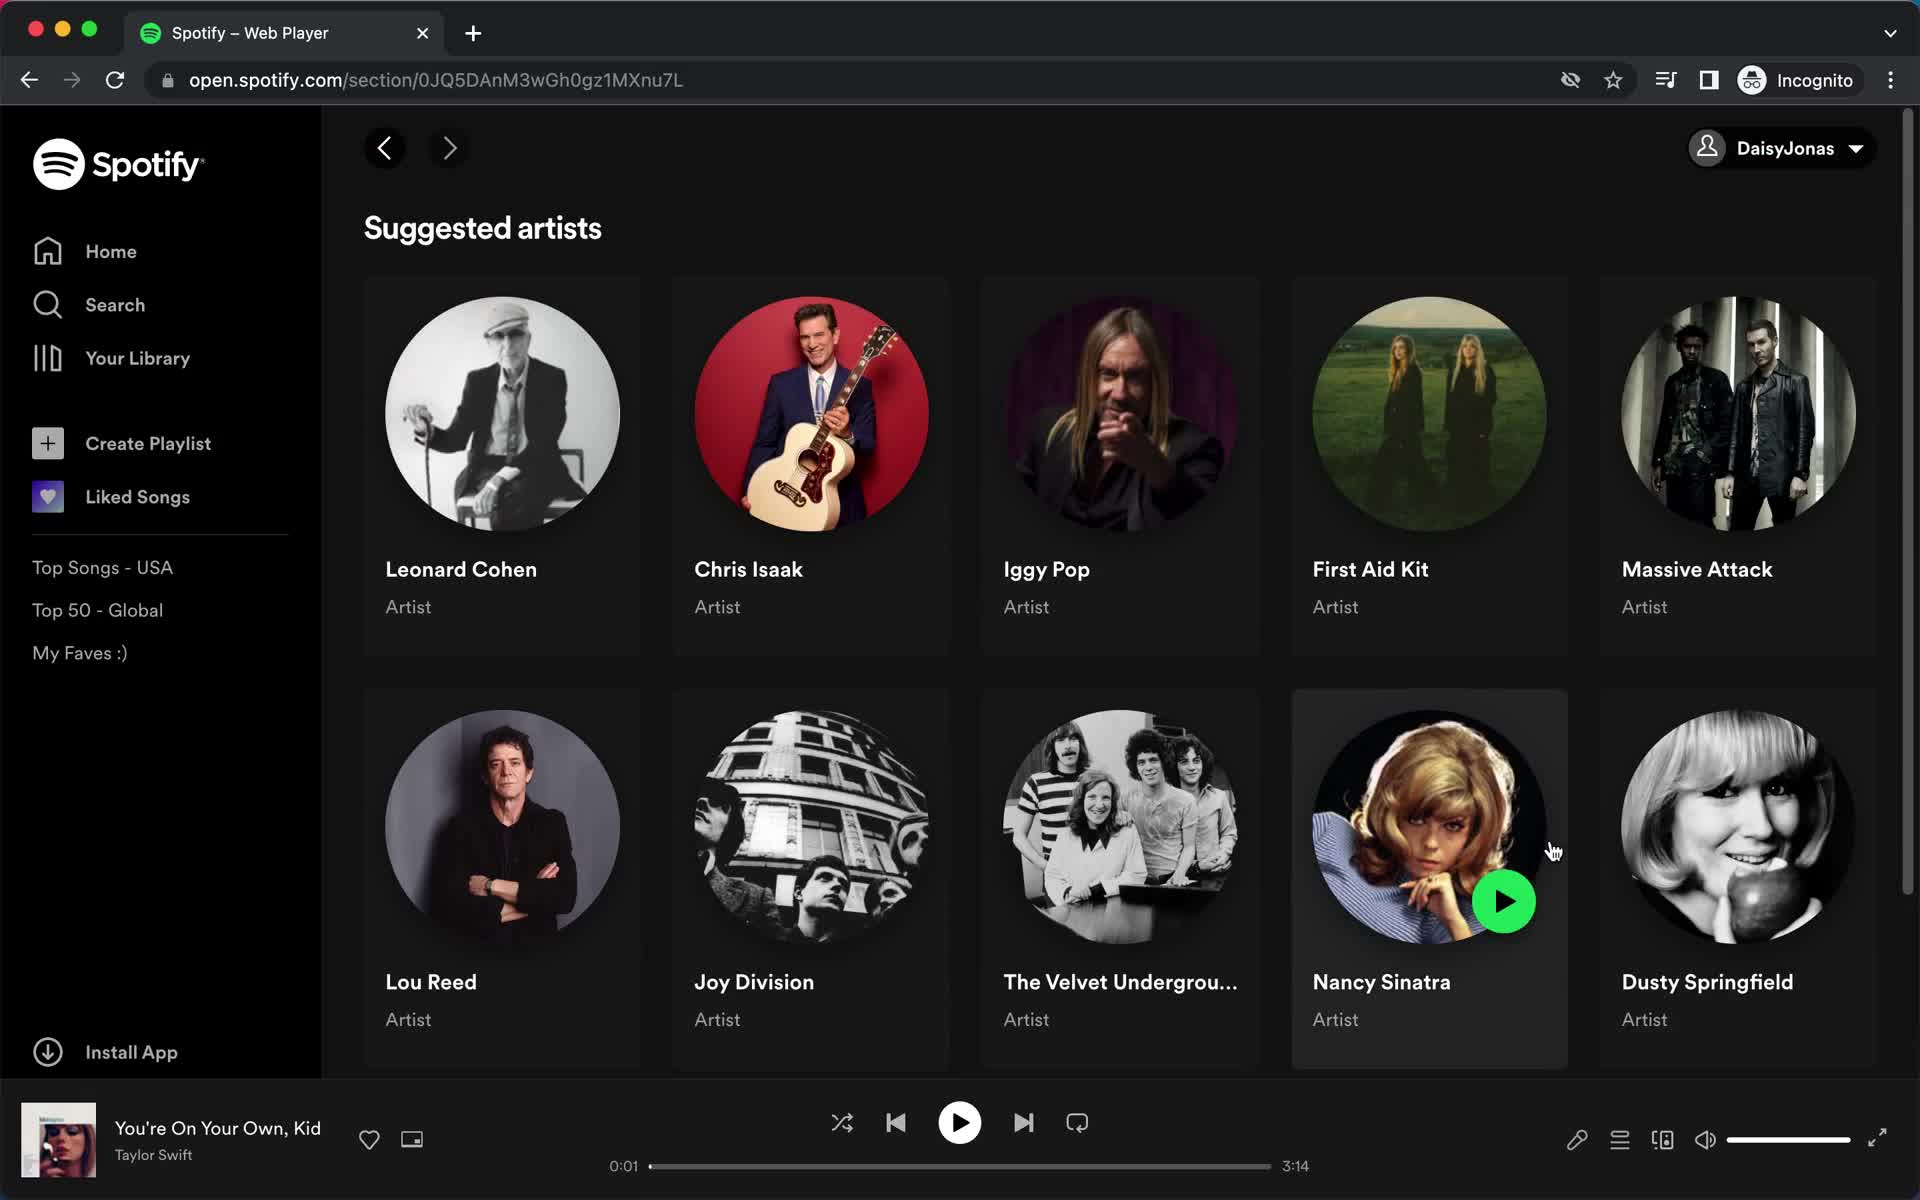Open the play queue icon

click(x=1620, y=1139)
